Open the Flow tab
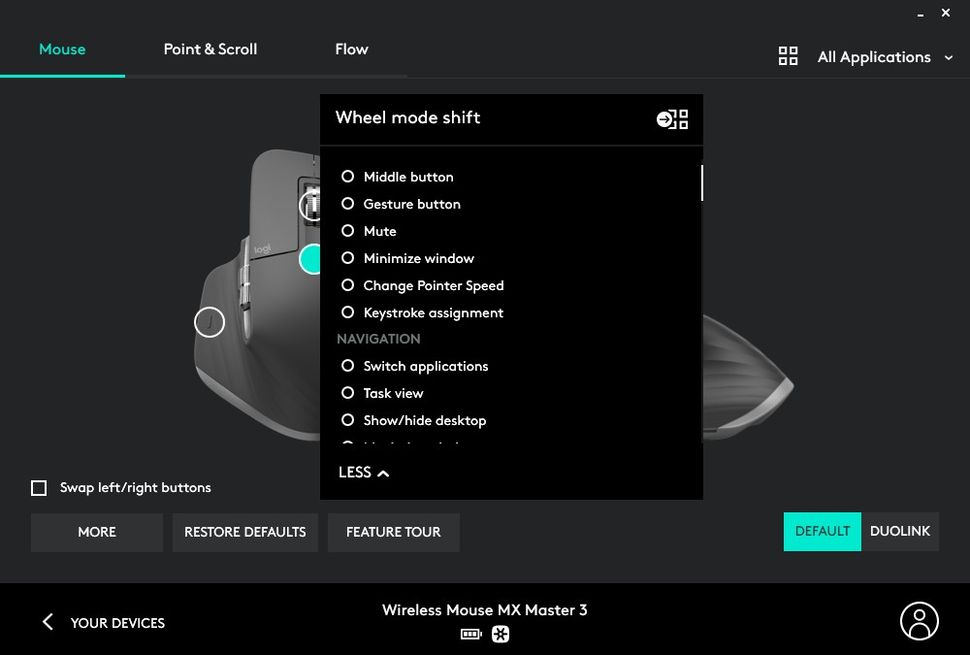This screenshot has height=655, width=970. pos(351,48)
